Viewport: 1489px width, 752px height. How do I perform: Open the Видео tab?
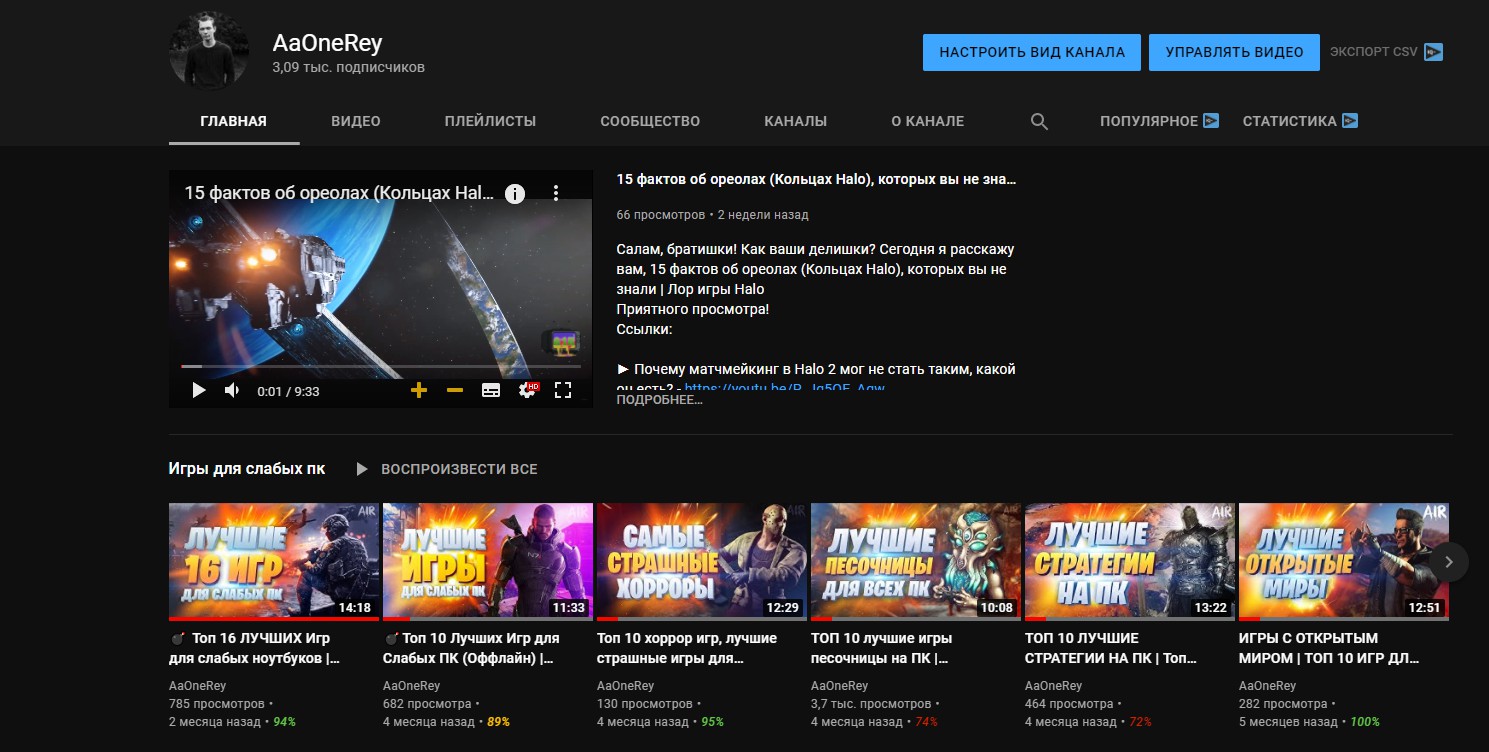click(356, 121)
